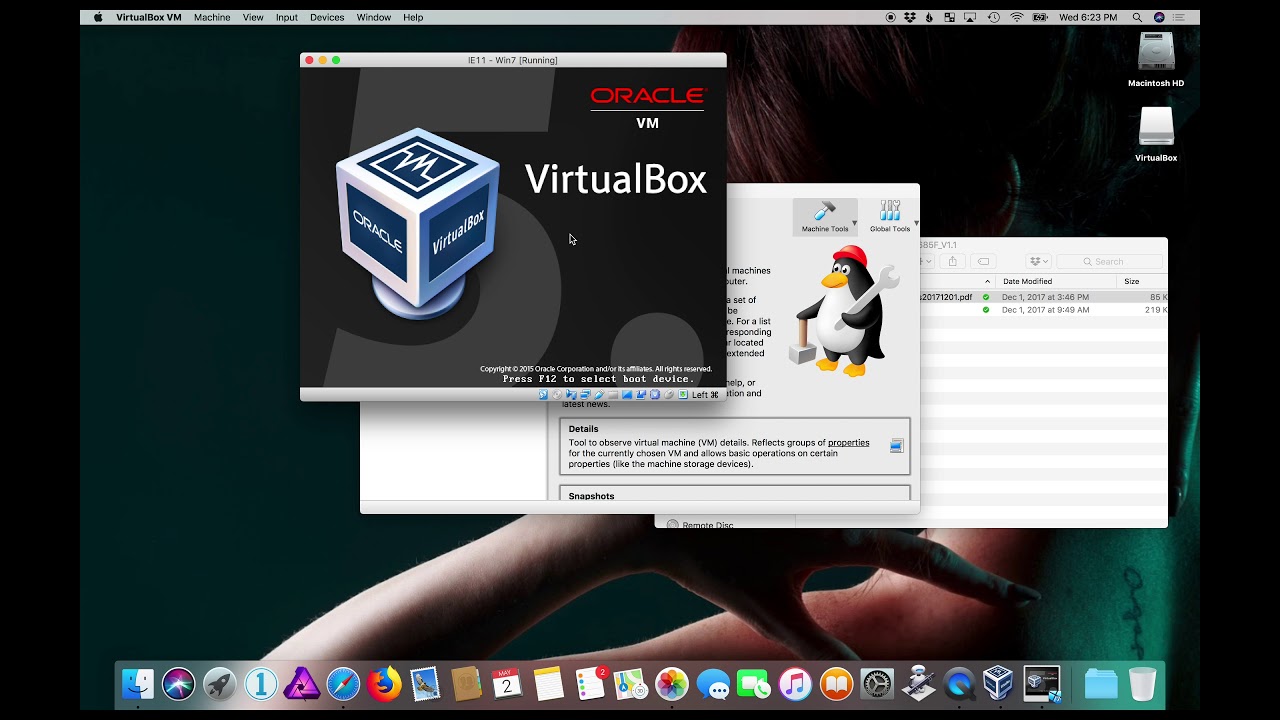Click the display settings indicator in VM status bar

coord(627,394)
